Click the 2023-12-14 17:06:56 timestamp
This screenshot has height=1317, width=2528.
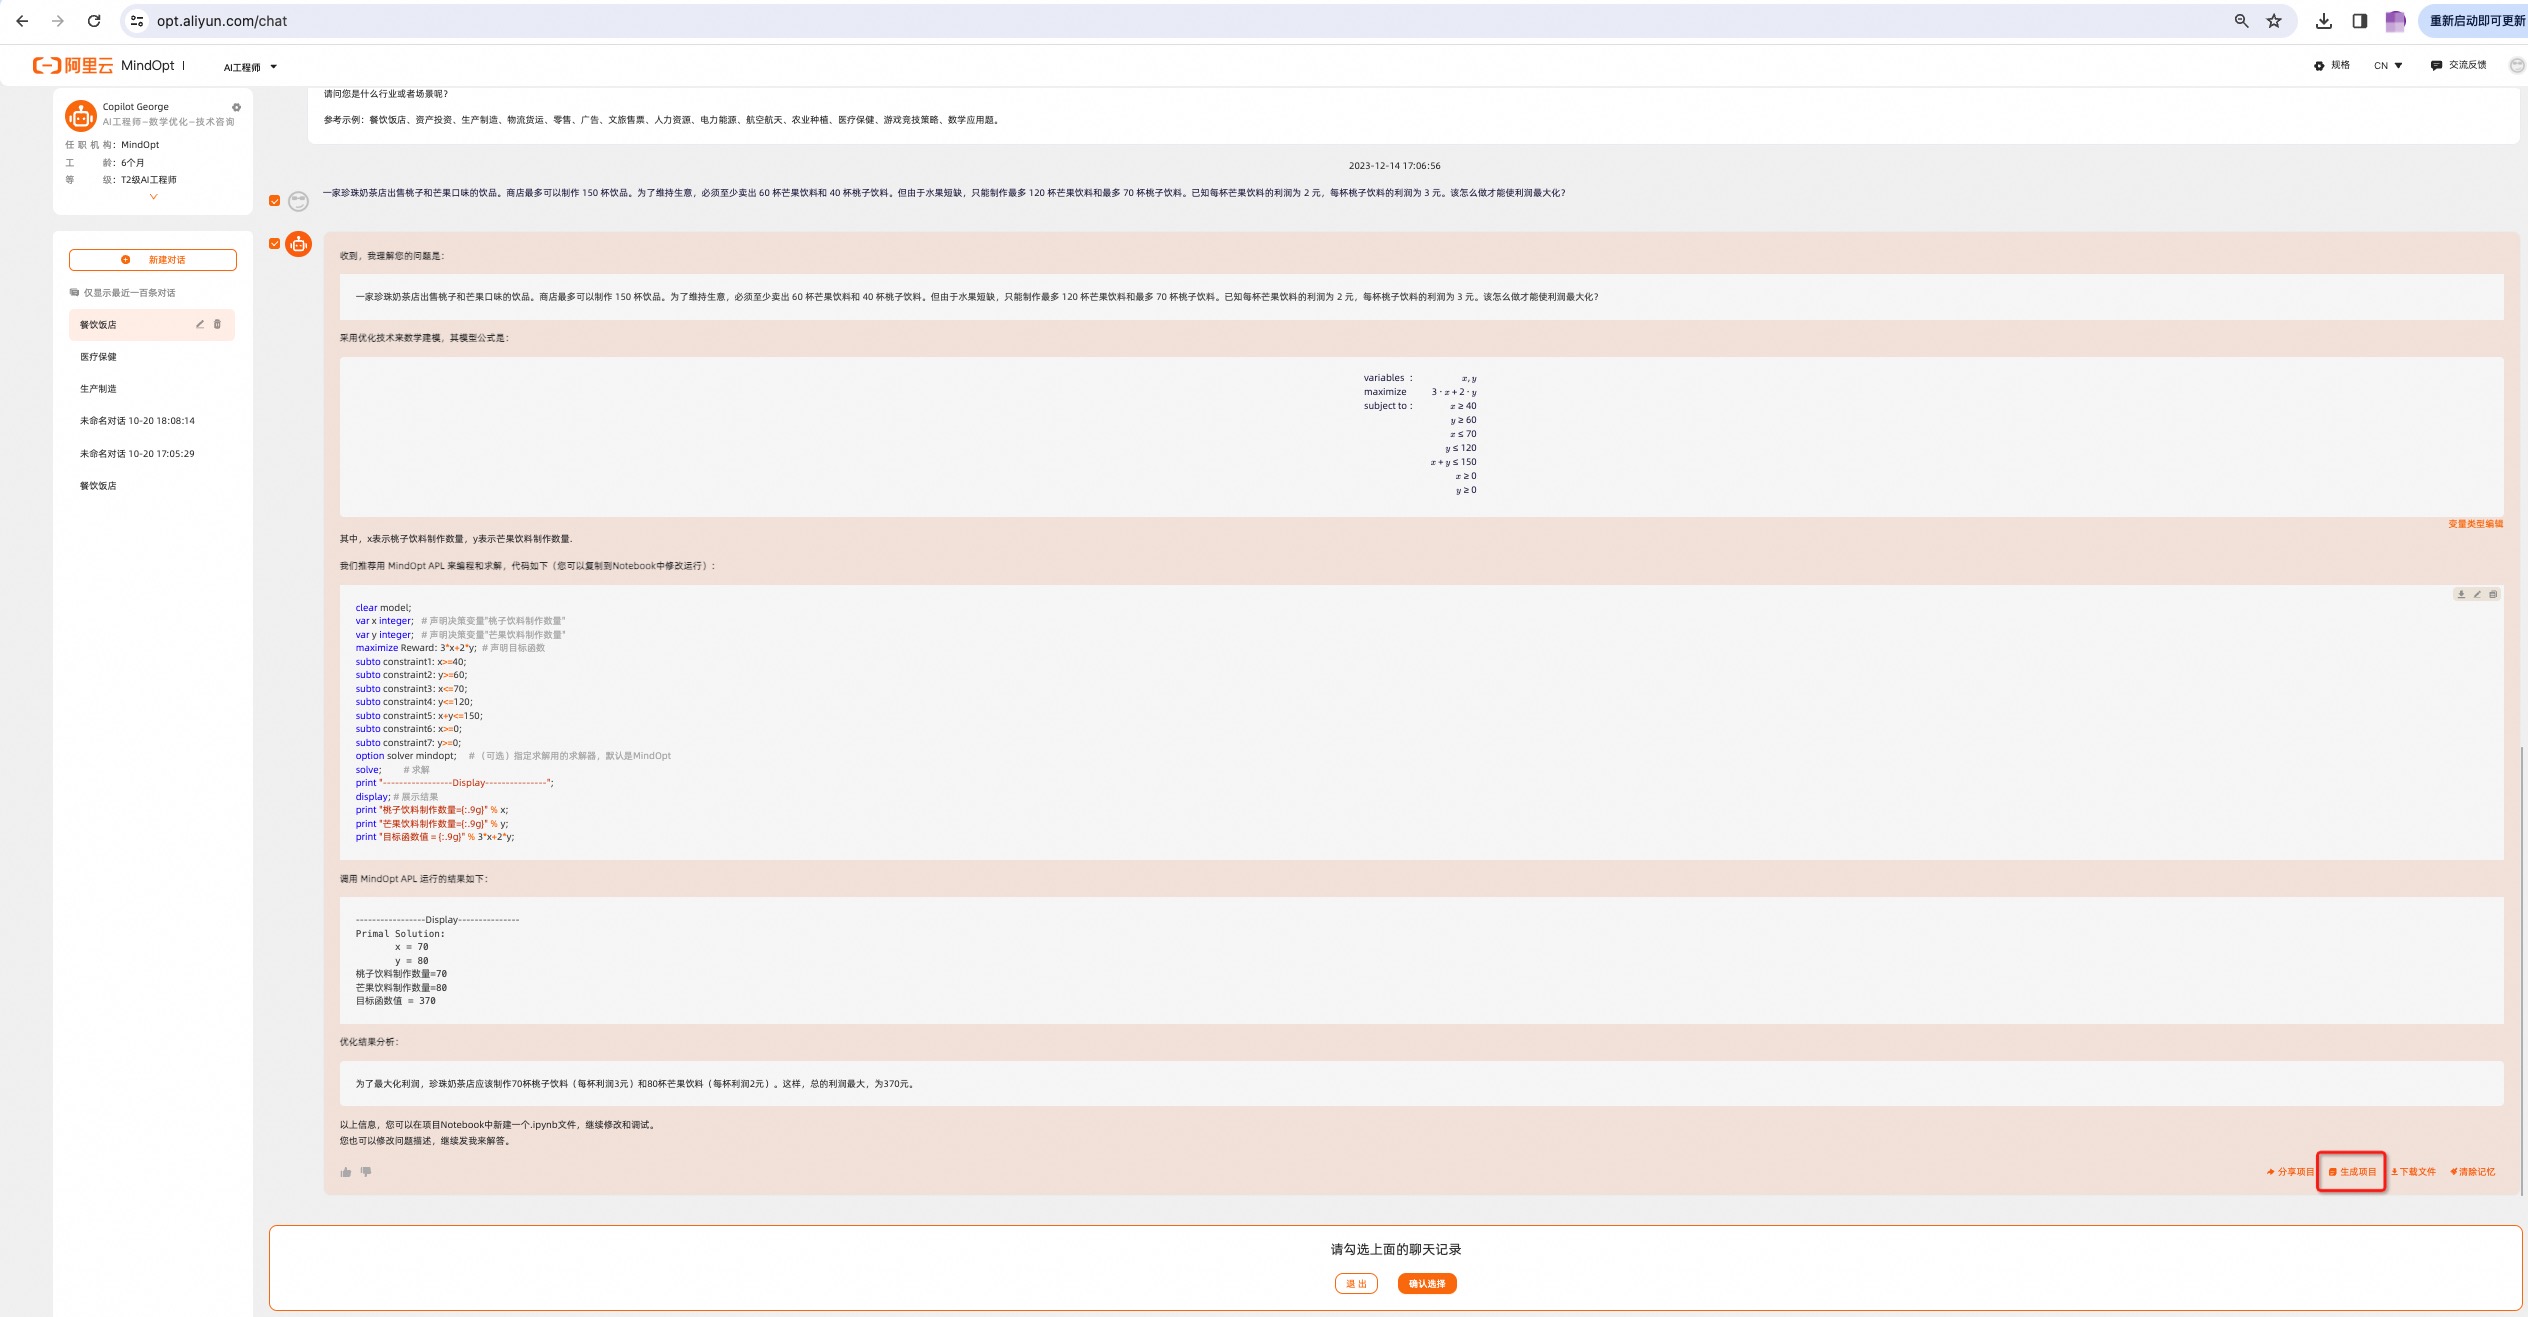coord(1394,166)
